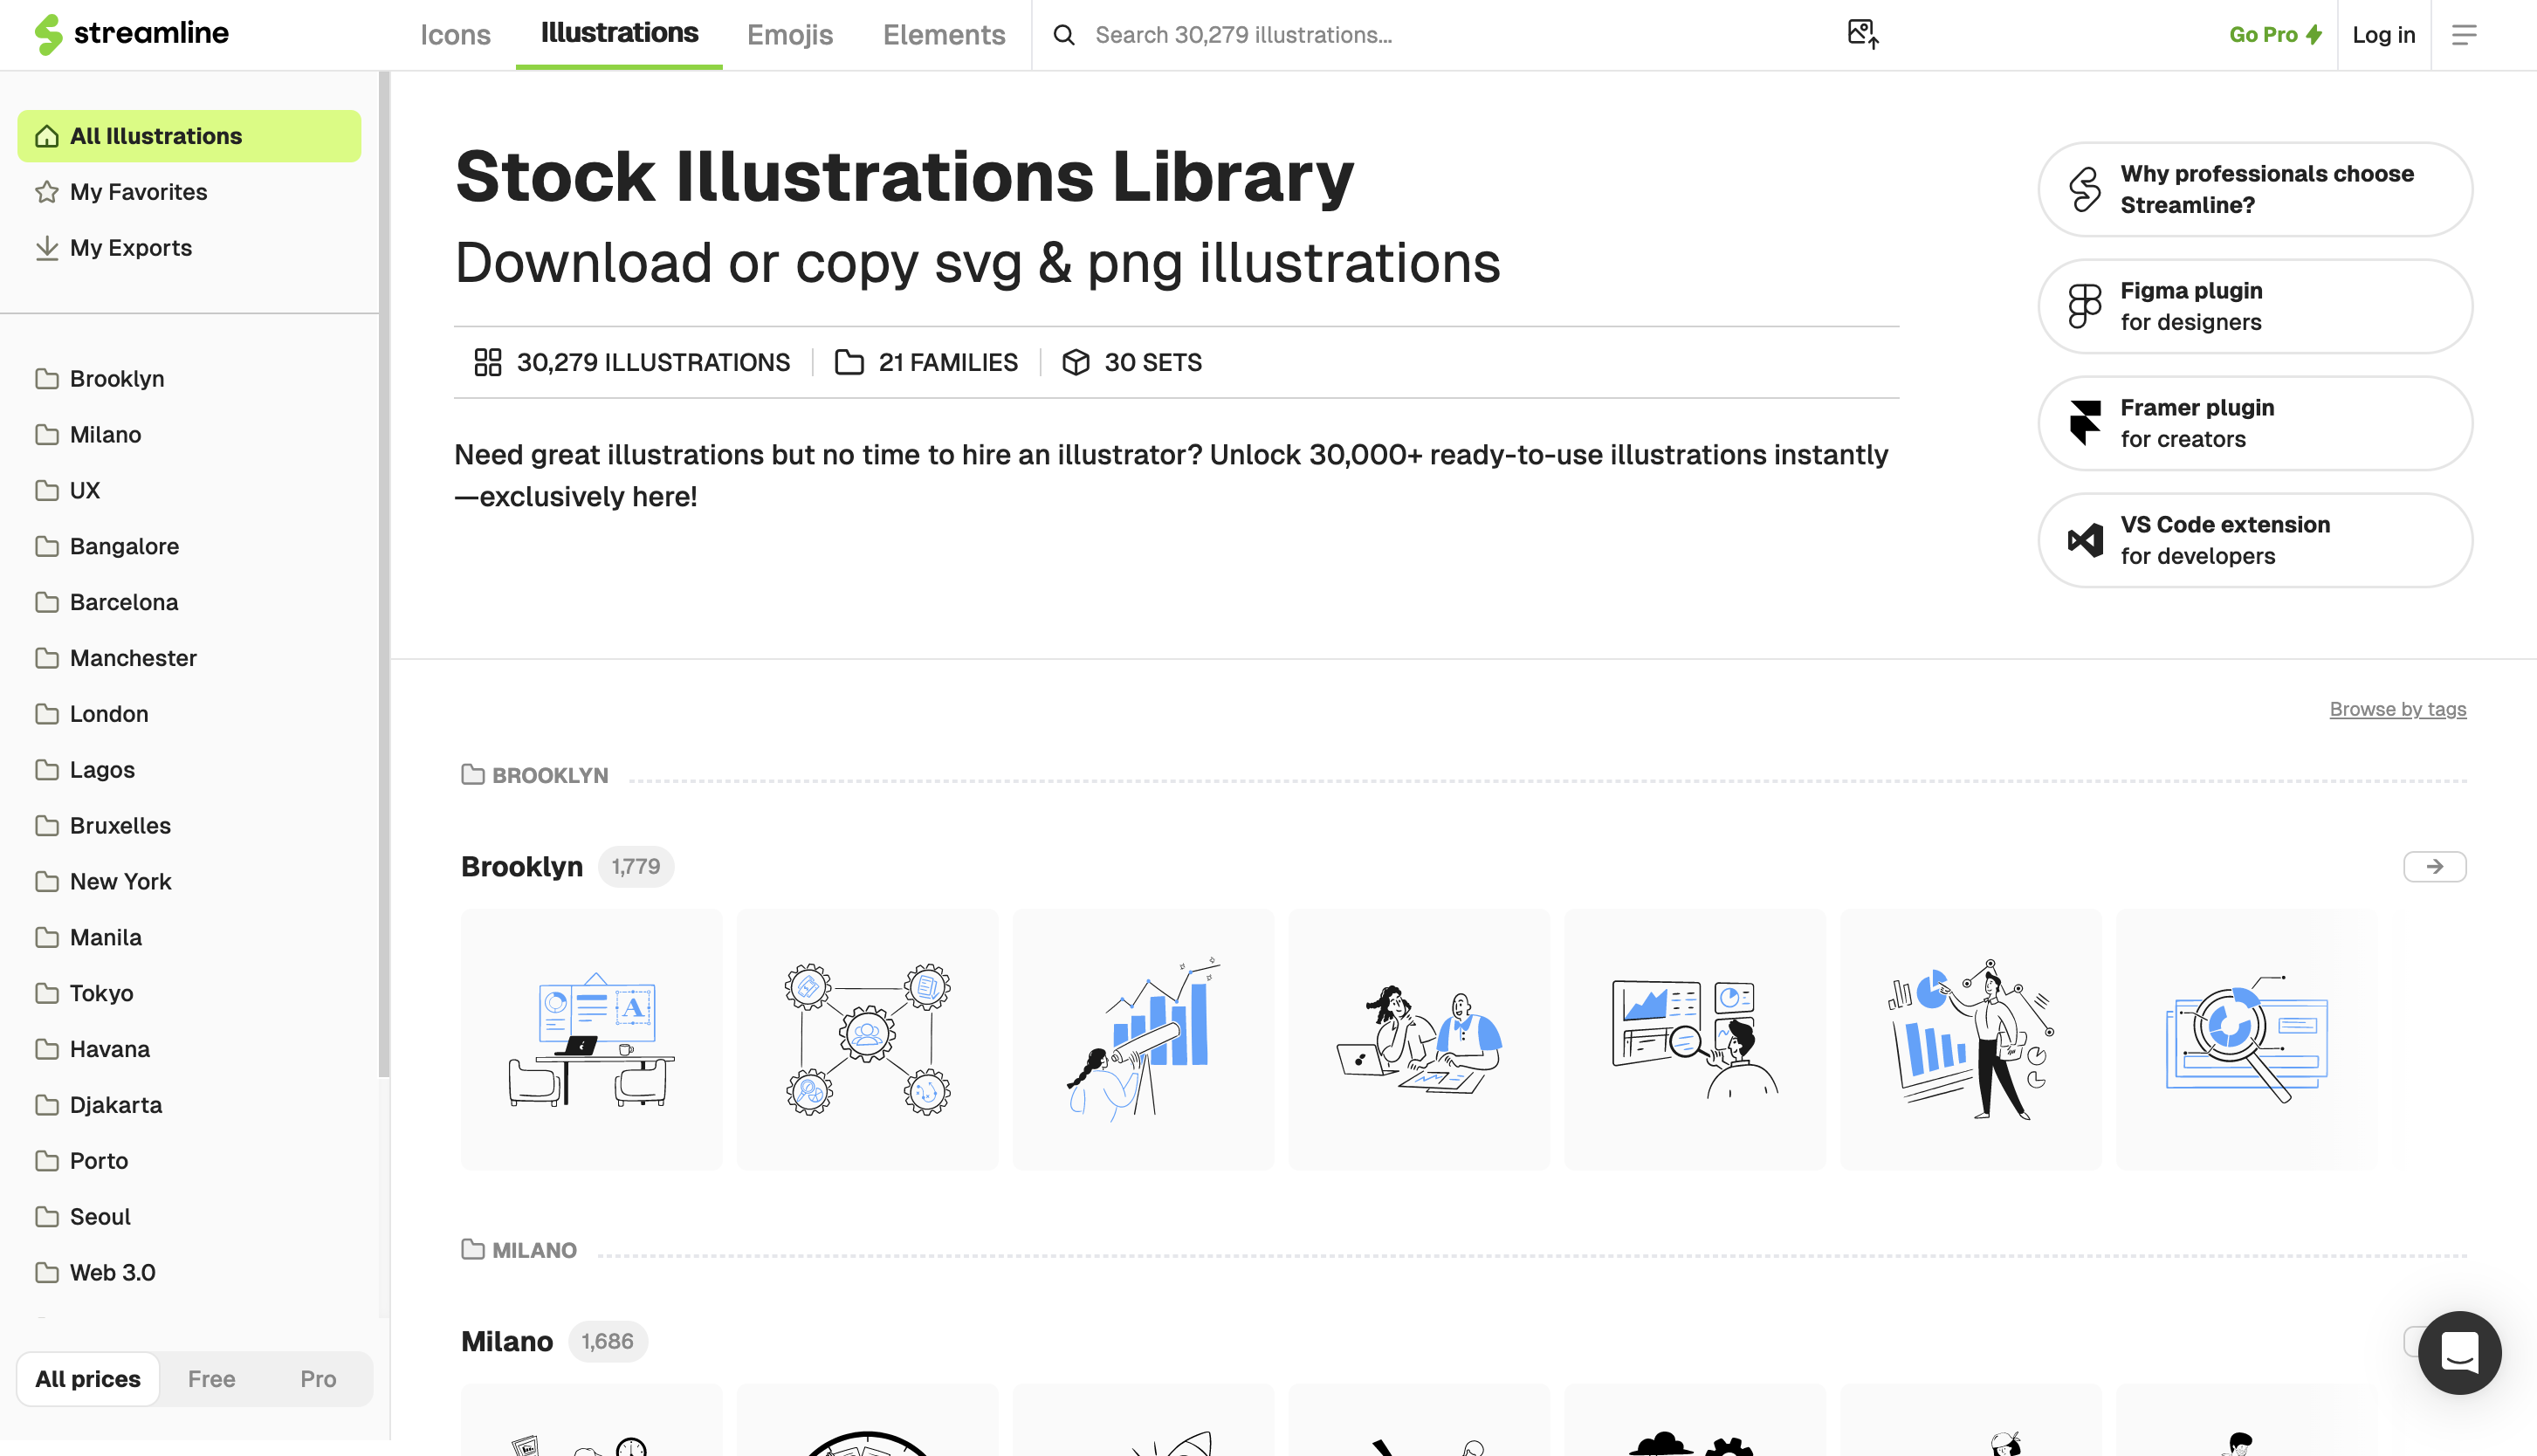Click the Streamline logo in the top left

132,34
